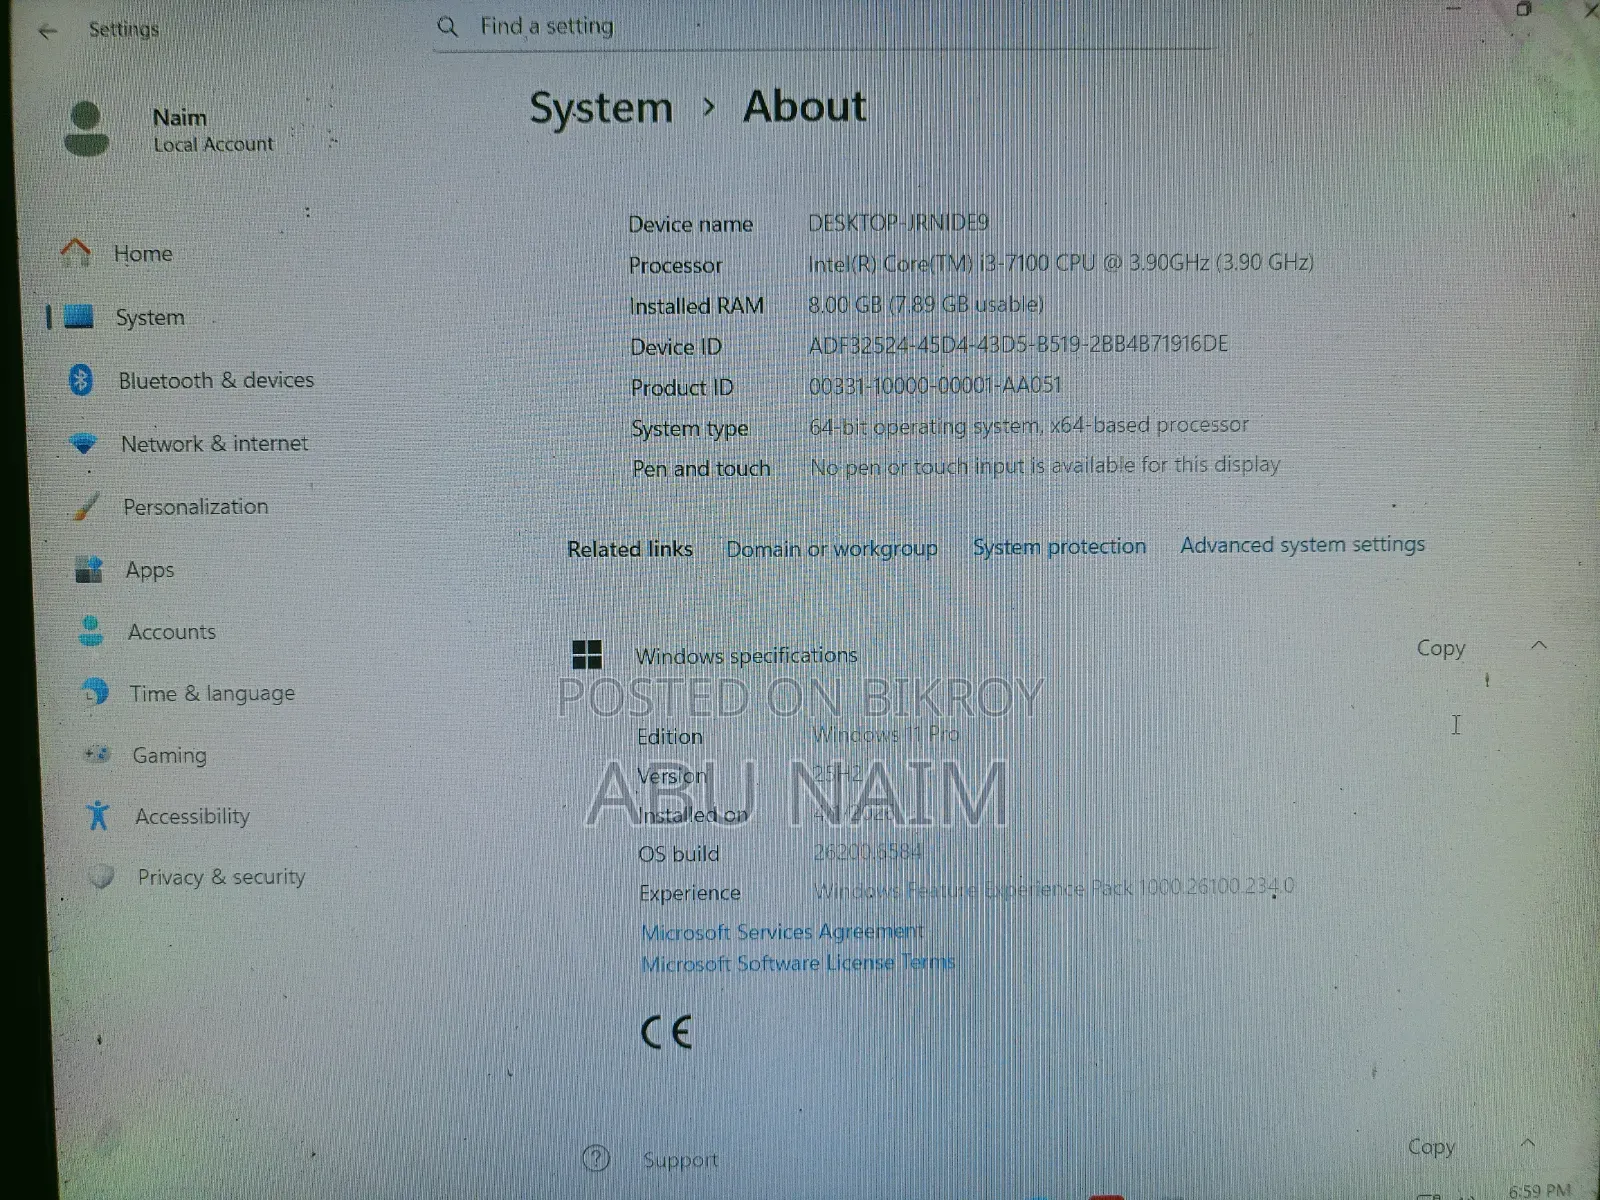The width and height of the screenshot is (1600, 1200).
Task: Click the Edition value Windows 11 Pro
Action: click(885, 734)
